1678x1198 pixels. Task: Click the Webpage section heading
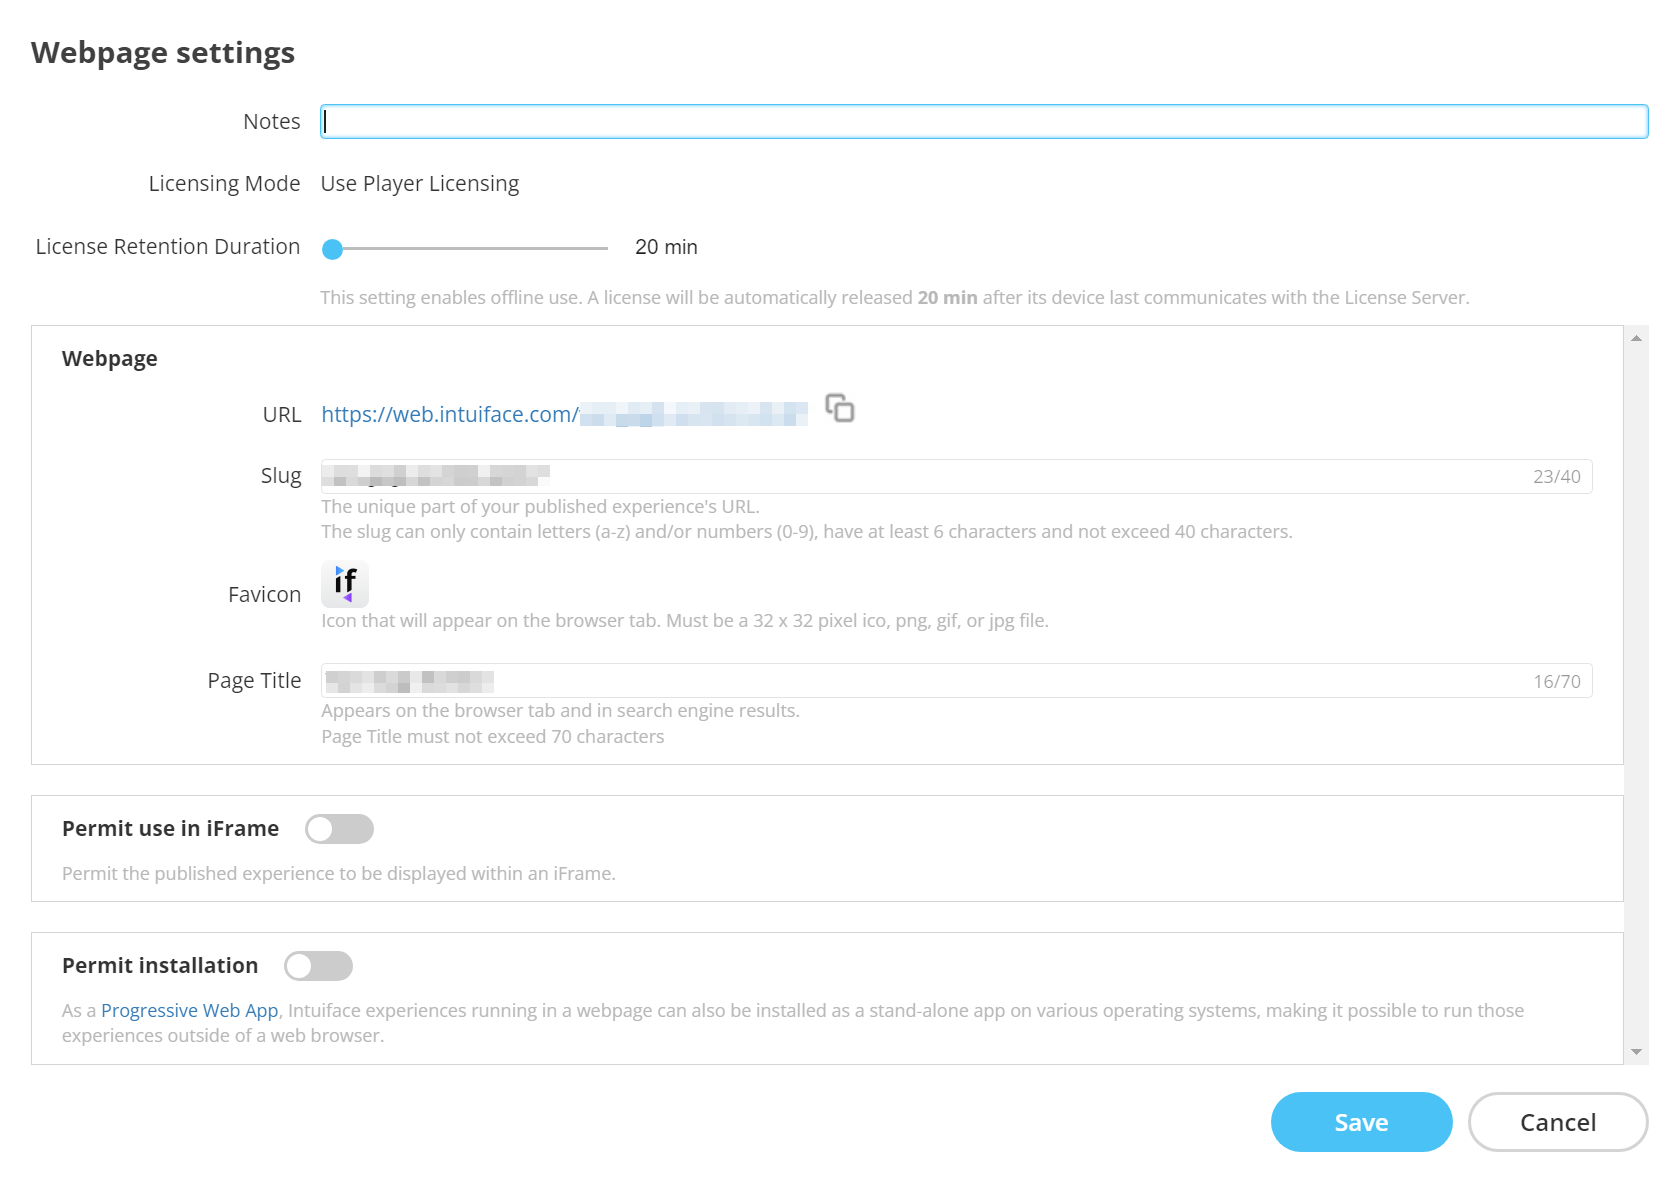coord(110,357)
